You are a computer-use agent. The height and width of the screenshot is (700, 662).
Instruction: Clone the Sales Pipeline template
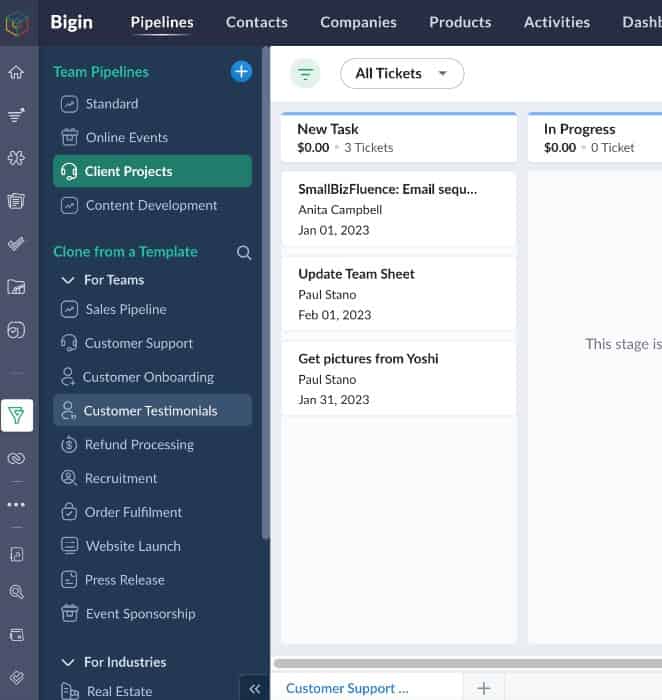pos(153,309)
